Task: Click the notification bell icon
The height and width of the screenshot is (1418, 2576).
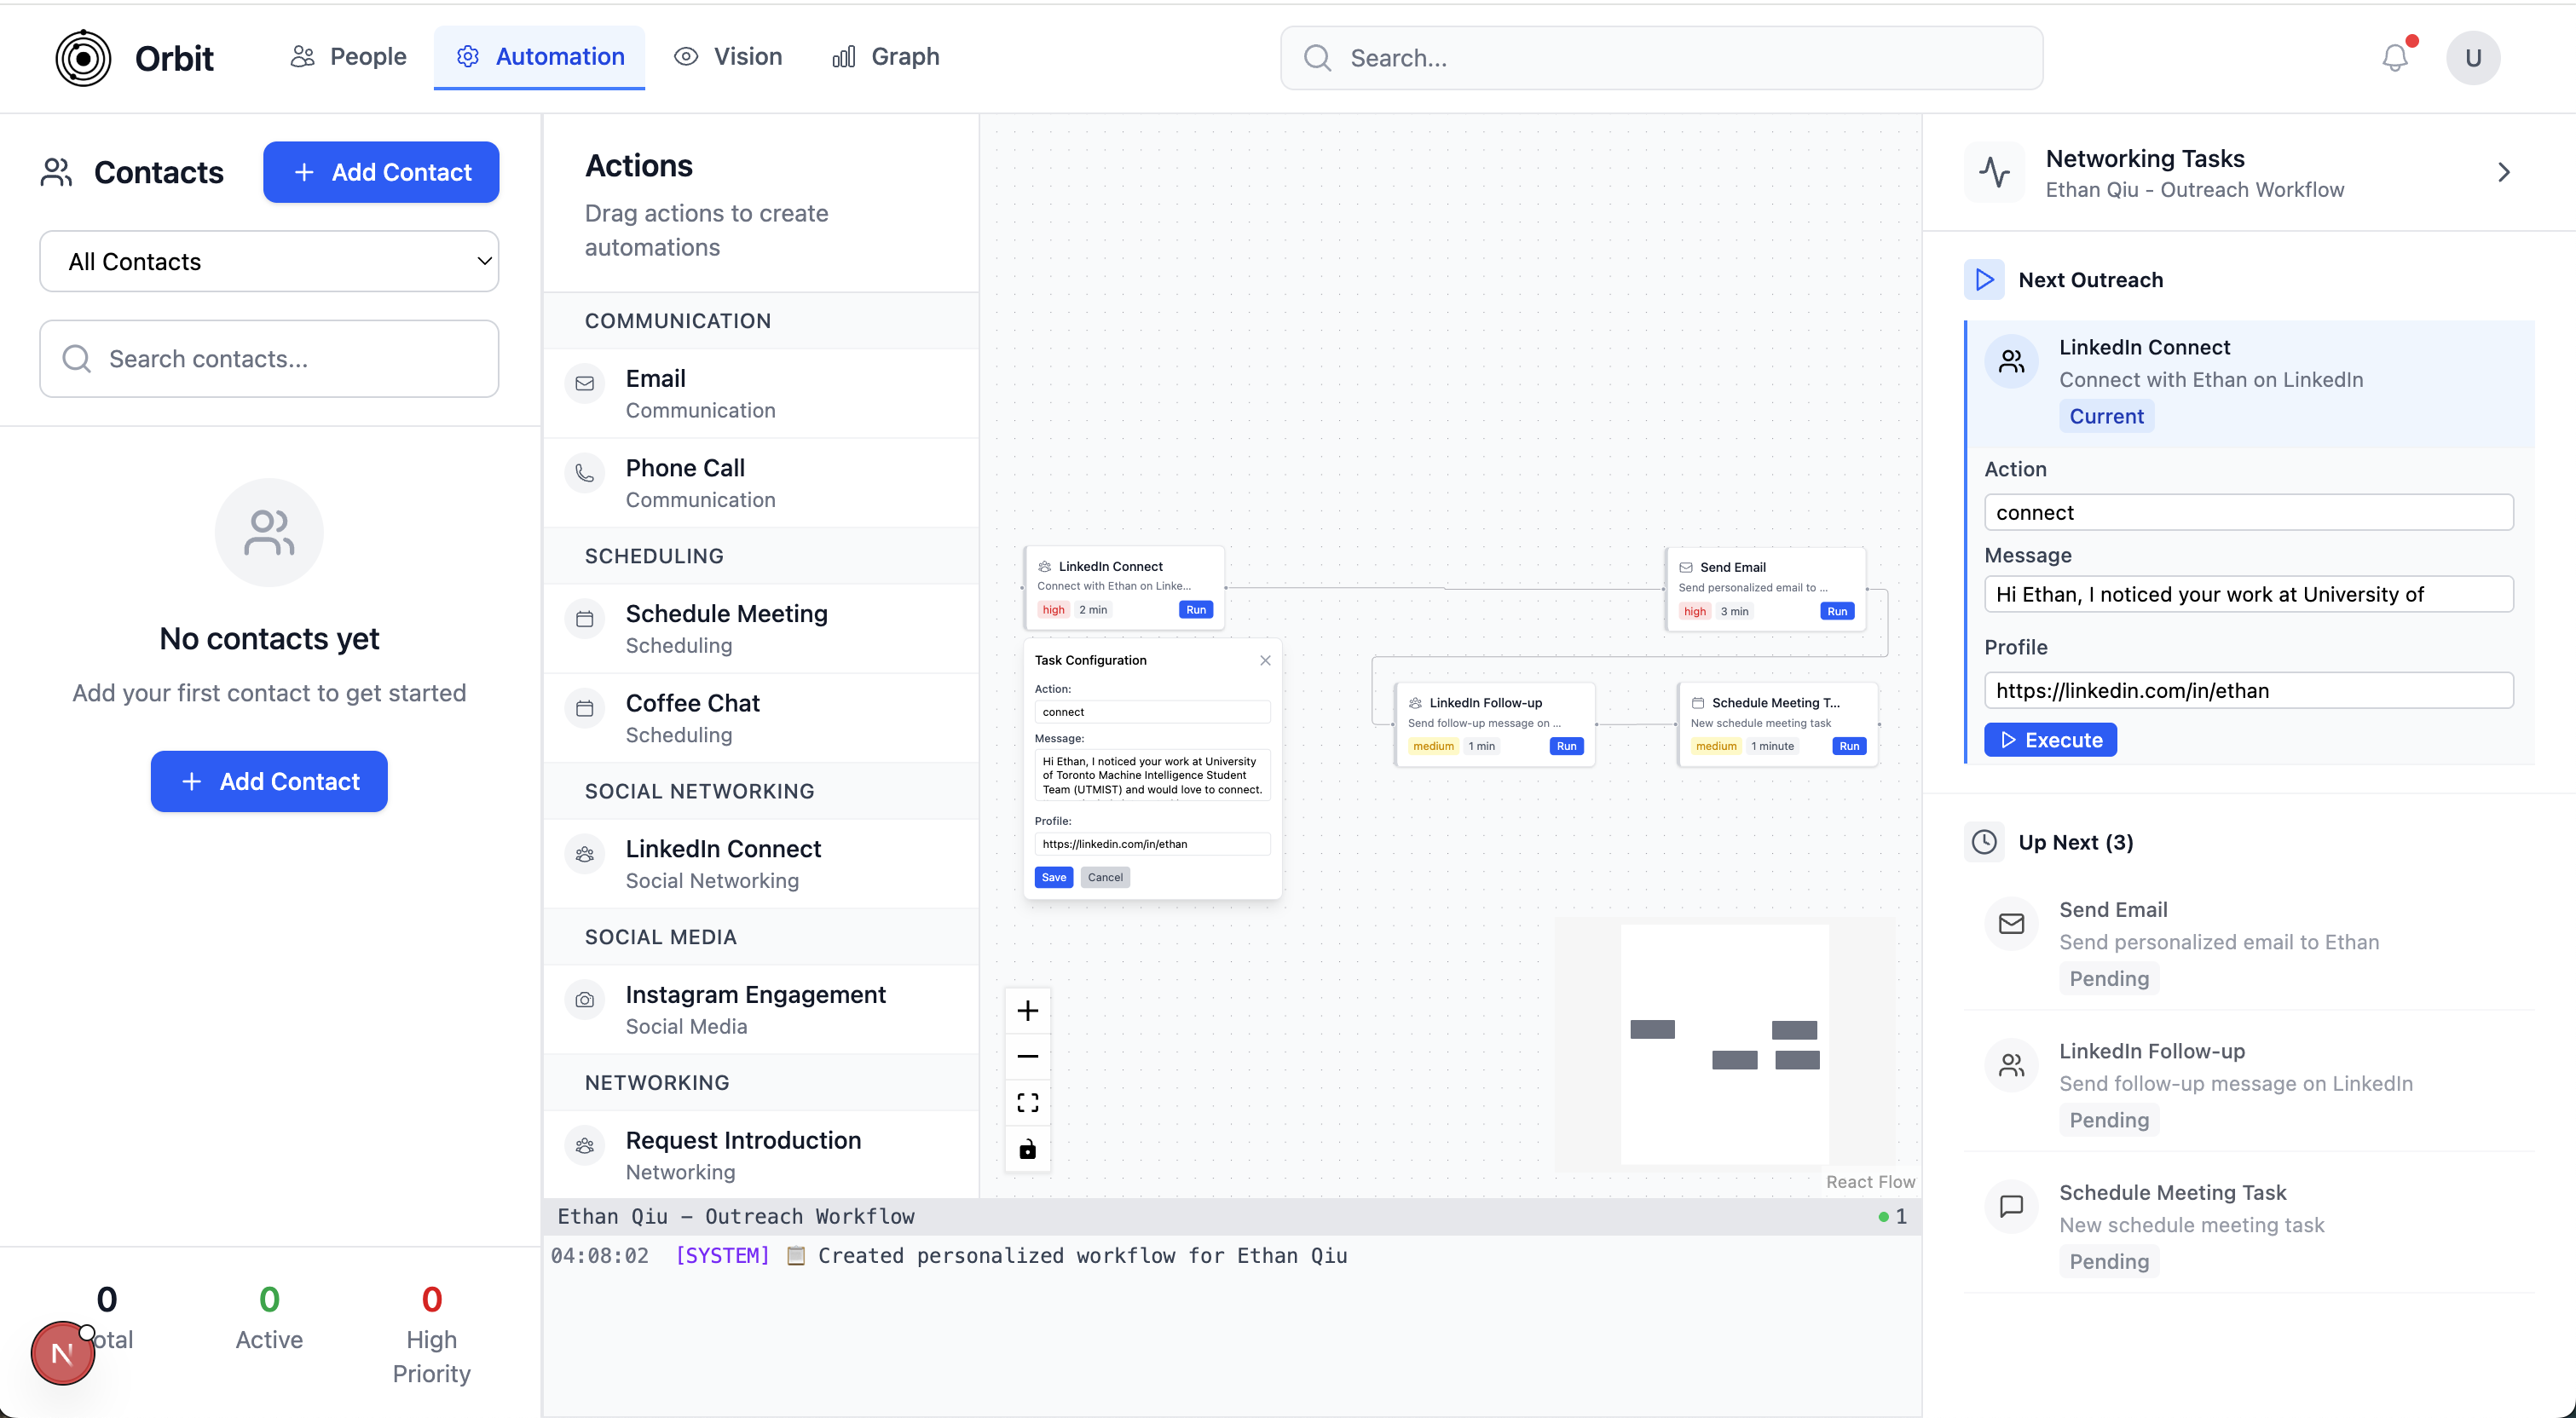Action: pos(2394,58)
